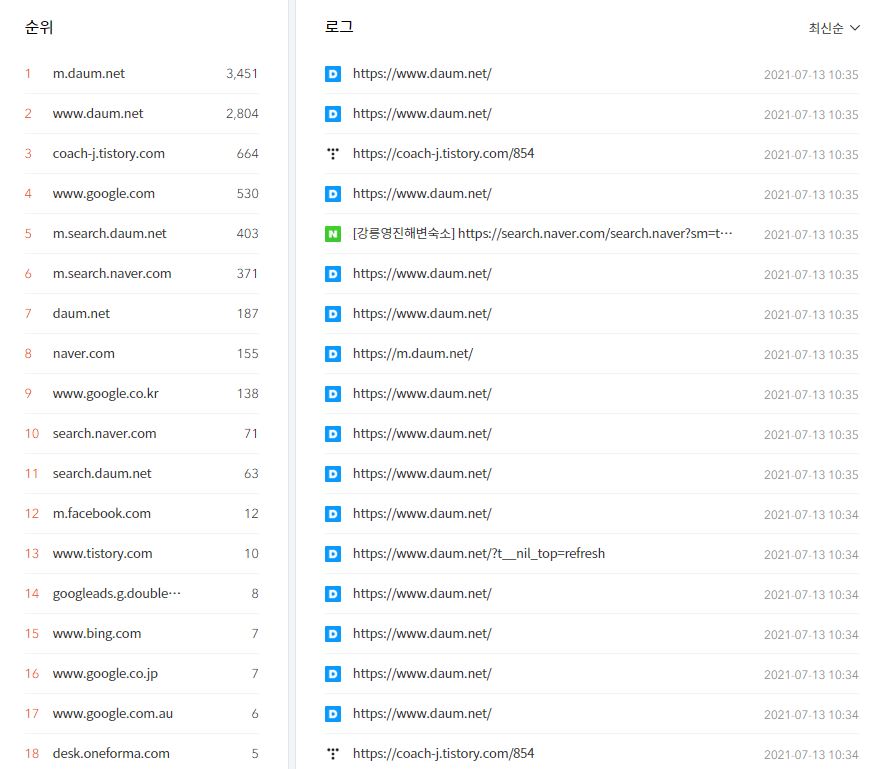Select m.facebook.com in the ranking list

point(102,514)
